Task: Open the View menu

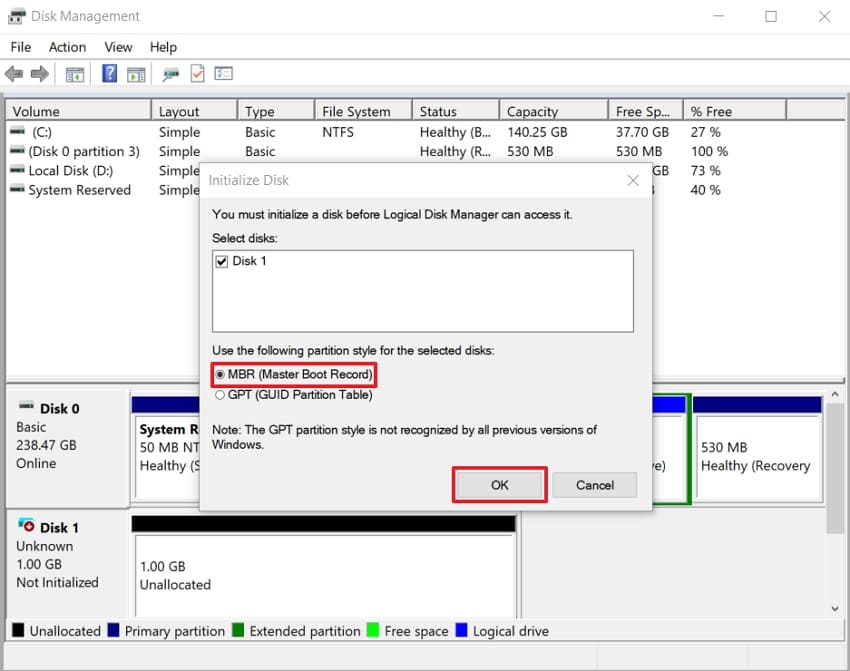Action: click(x=118, y=47)
